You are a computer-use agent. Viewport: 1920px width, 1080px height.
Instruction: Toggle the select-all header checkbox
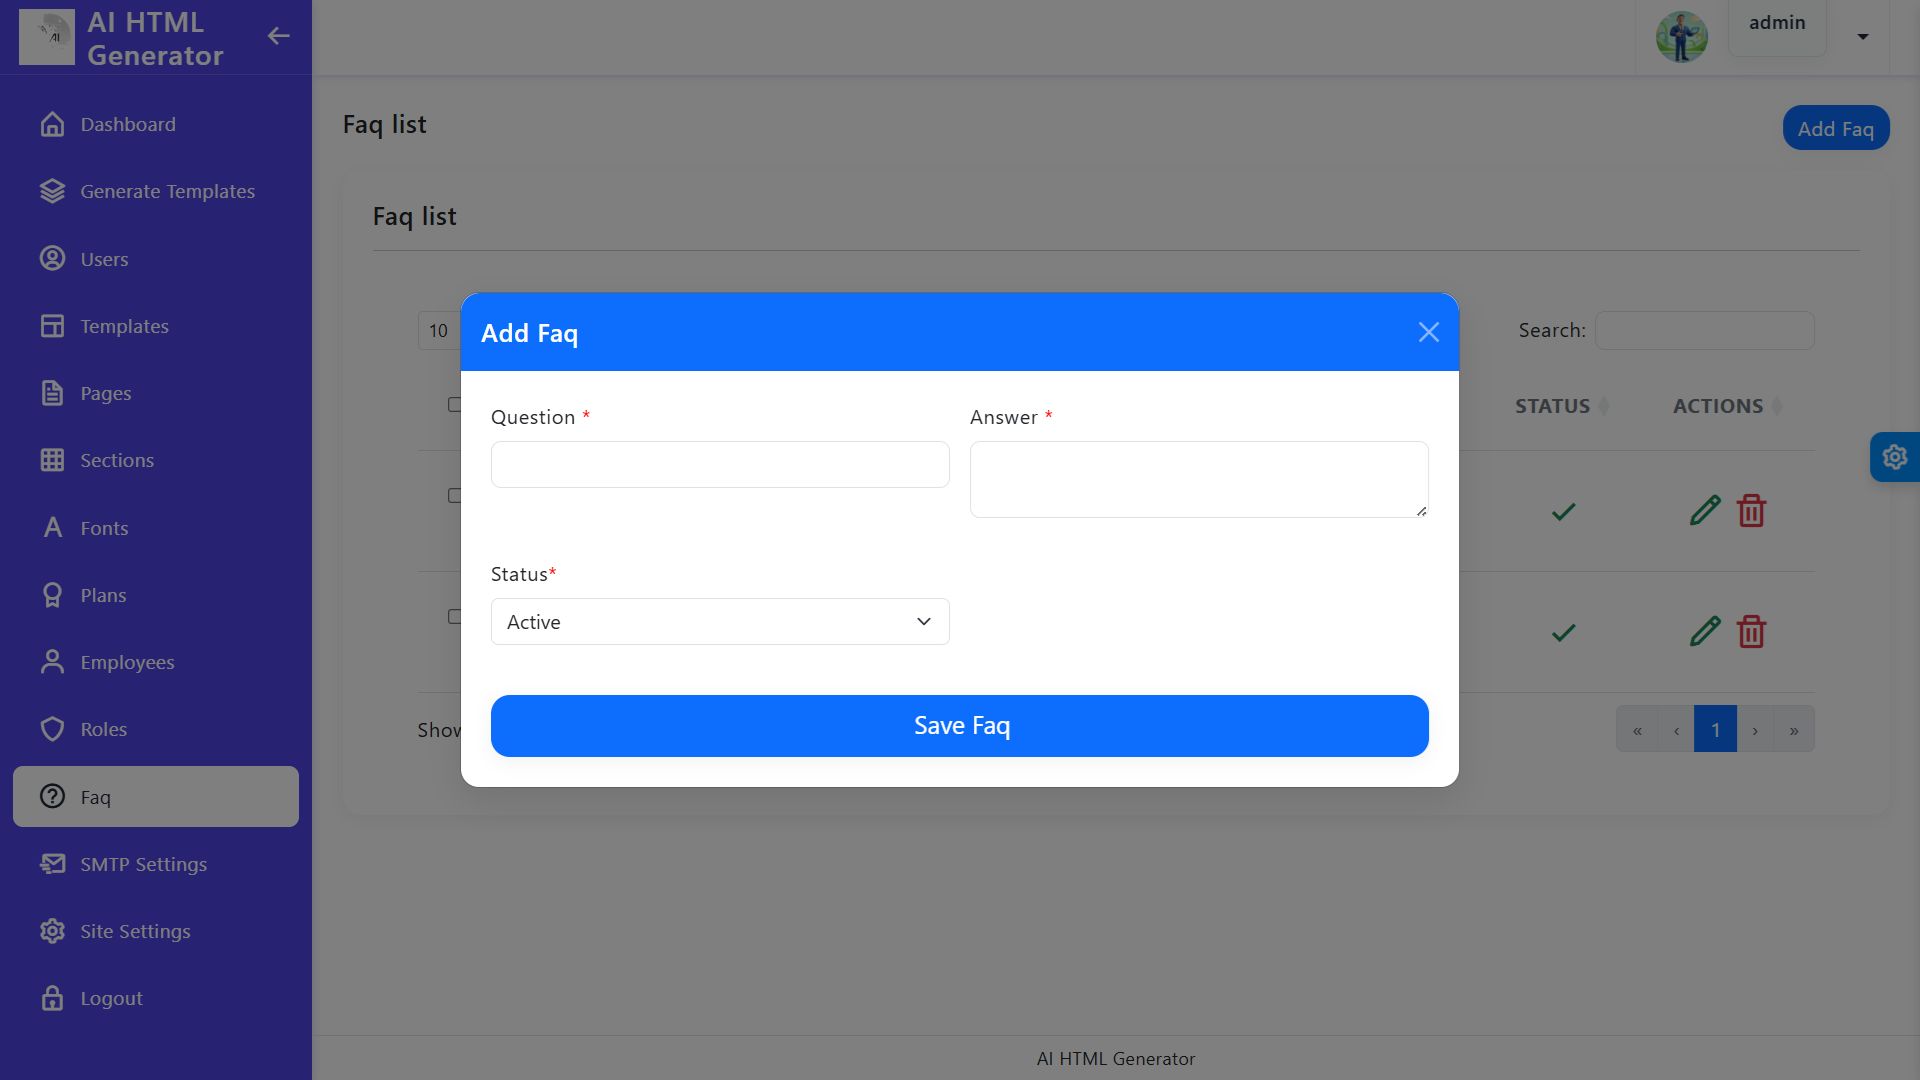click(454, 405)
